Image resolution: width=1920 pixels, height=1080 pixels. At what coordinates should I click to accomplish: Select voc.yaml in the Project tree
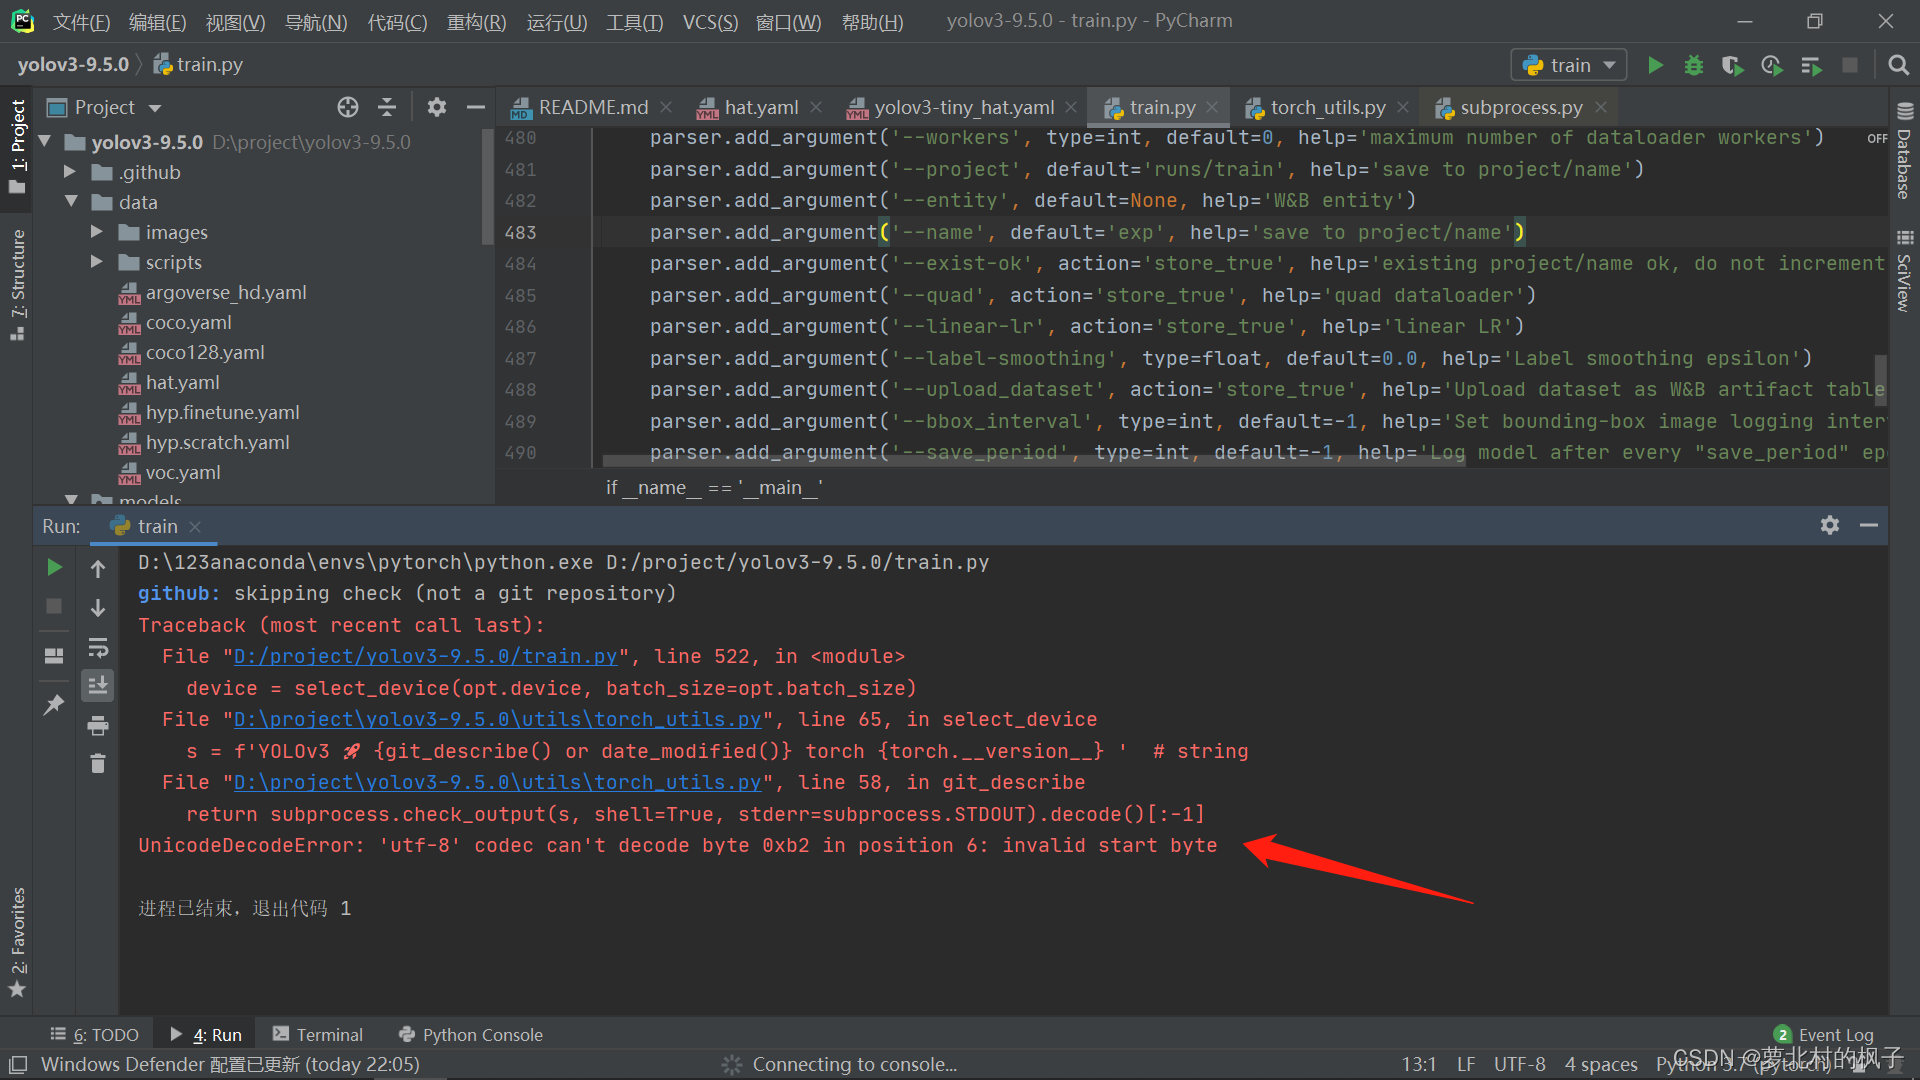(183, 472)
